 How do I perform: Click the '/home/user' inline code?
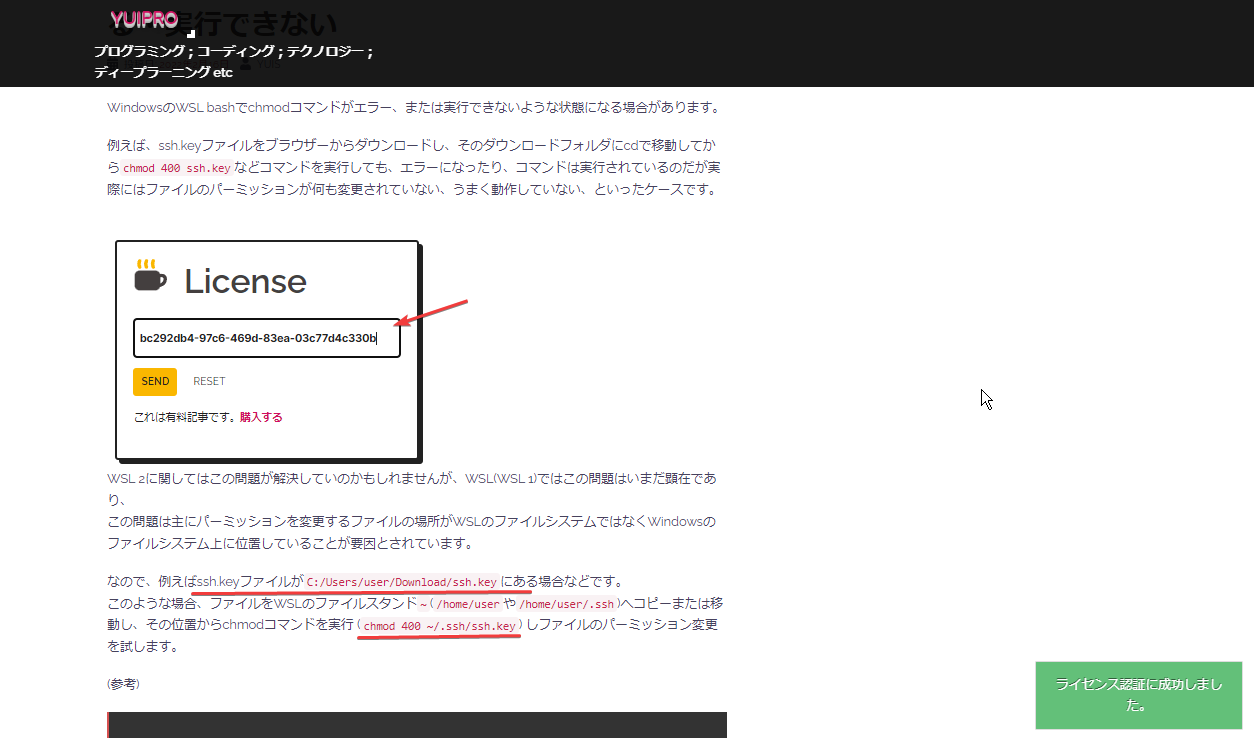467,604
